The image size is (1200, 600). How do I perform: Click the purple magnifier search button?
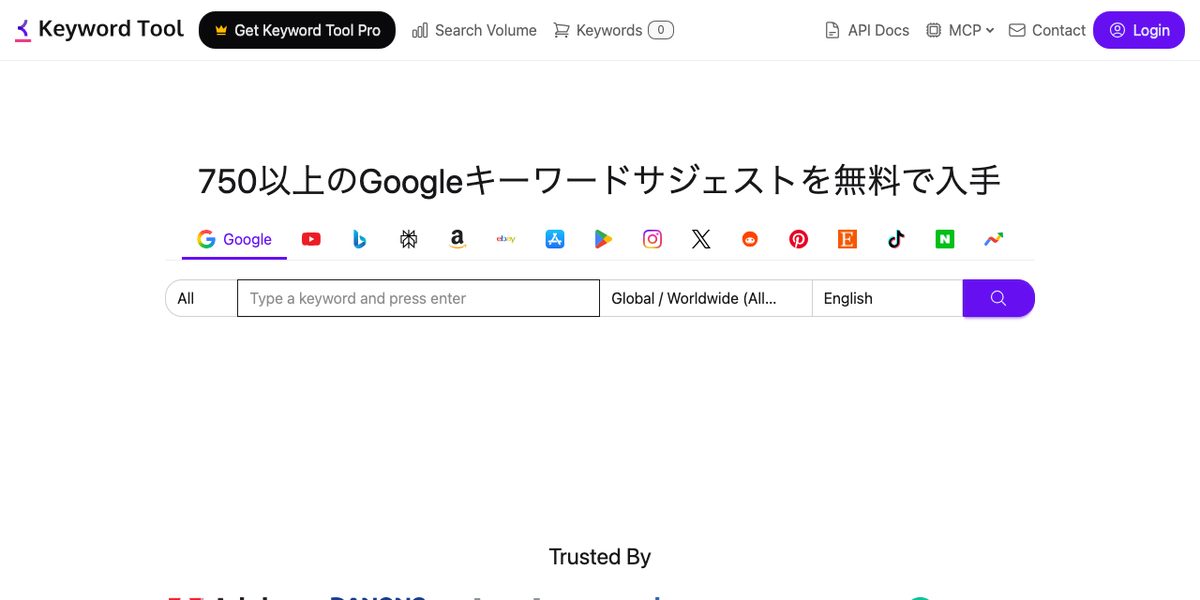(x=998, y=298)
